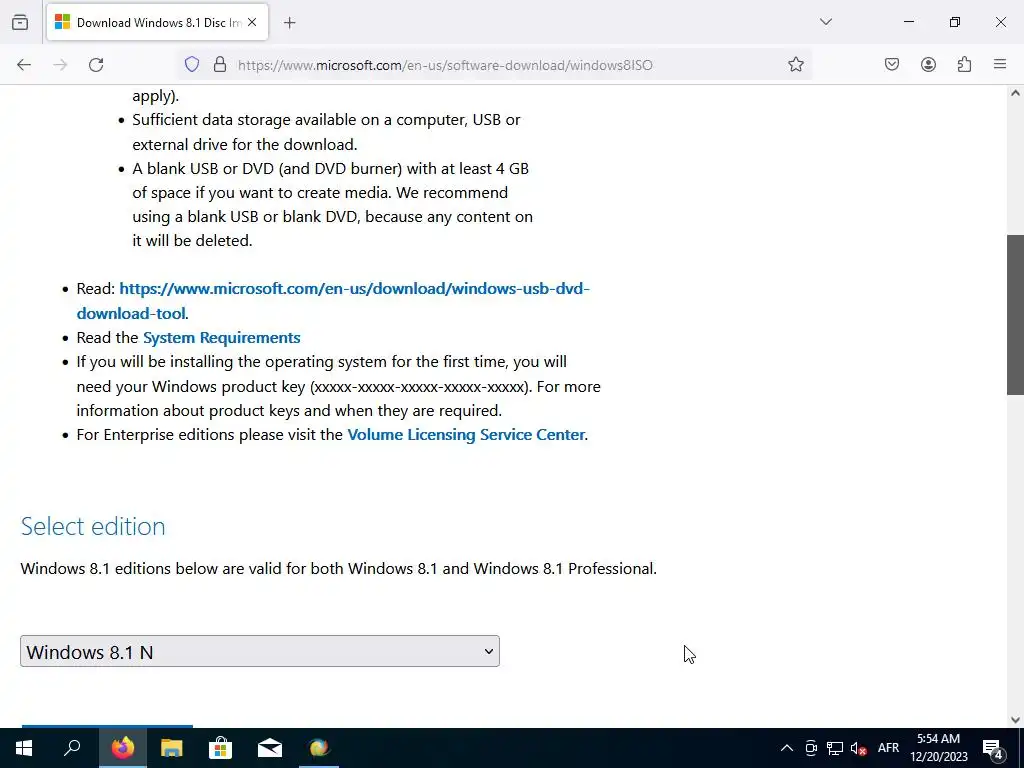Click the Select edition heading
The width and height of the screenshot is (1024, 768).
click(x=93, y=526)
